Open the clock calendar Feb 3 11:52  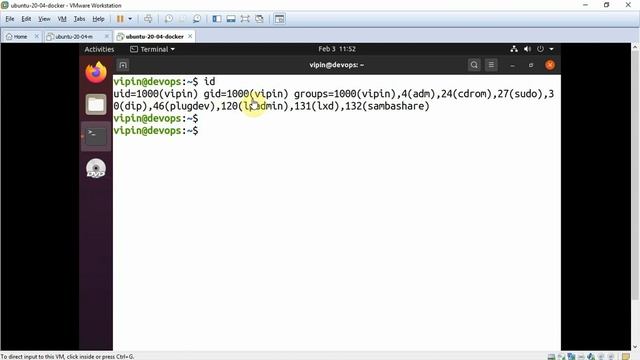pyautogui.click(x=337, y=49)
